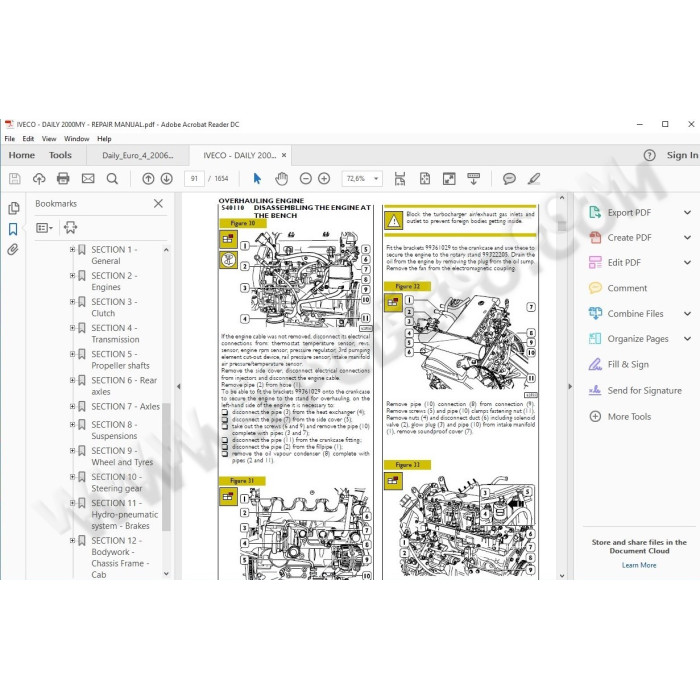Select SECTION 9 - Wheel and Tyres bookmark
Screen dimensions: 700x700
(122, 457)
